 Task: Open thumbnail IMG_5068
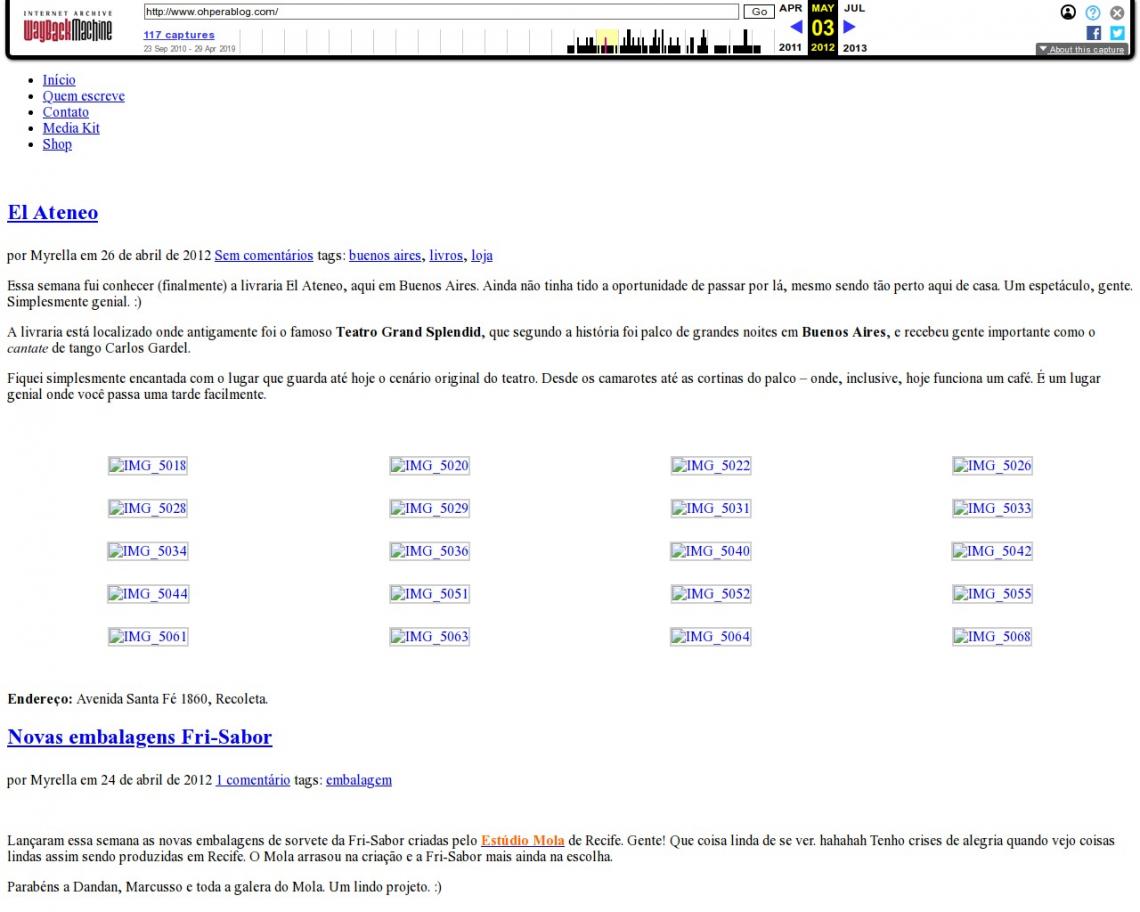[992, 637]
